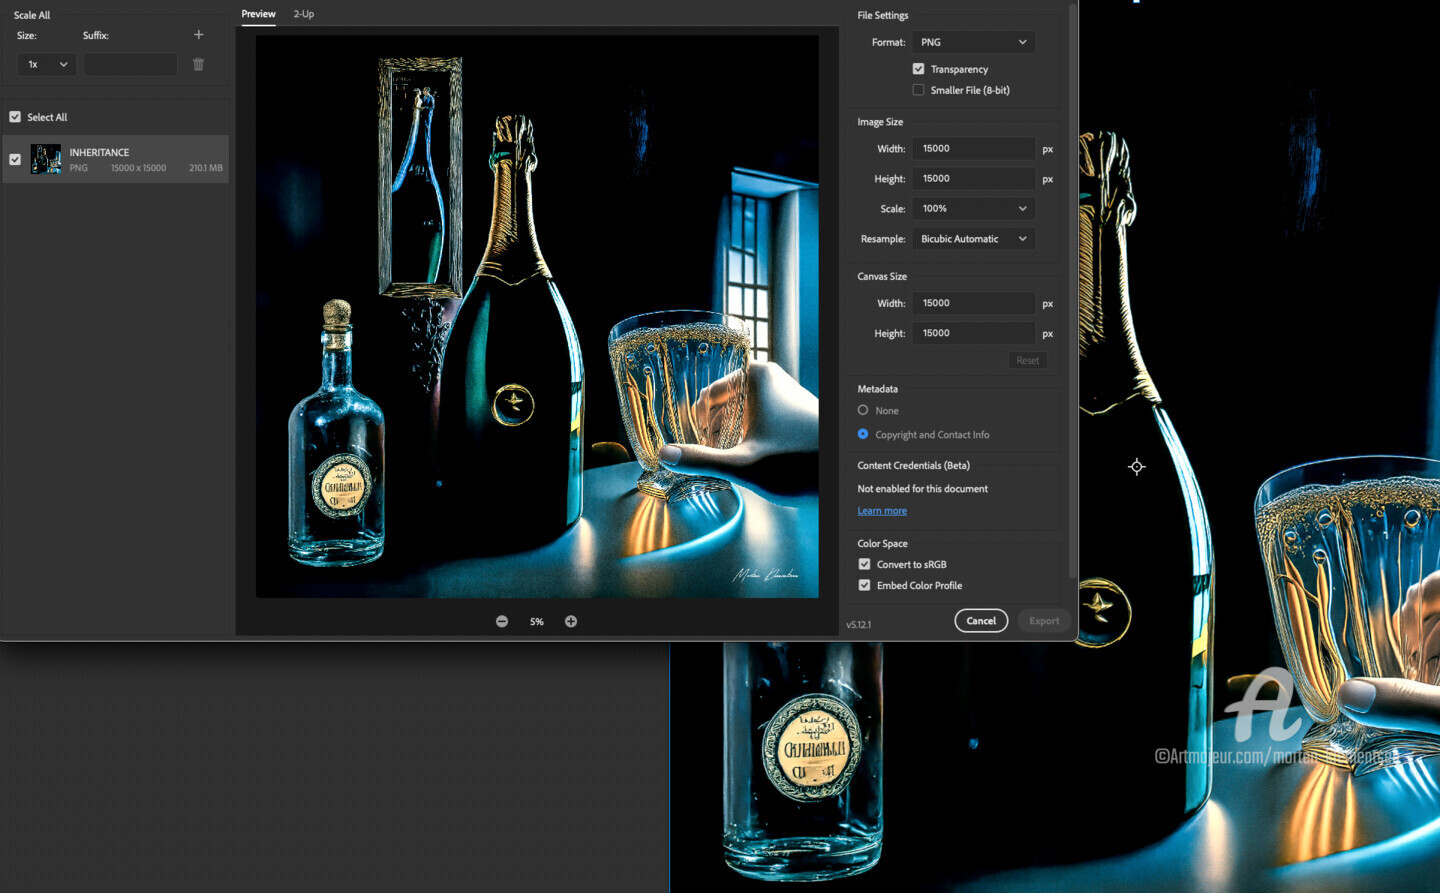Select the None metadata radio button

click(x=863, y=410)
